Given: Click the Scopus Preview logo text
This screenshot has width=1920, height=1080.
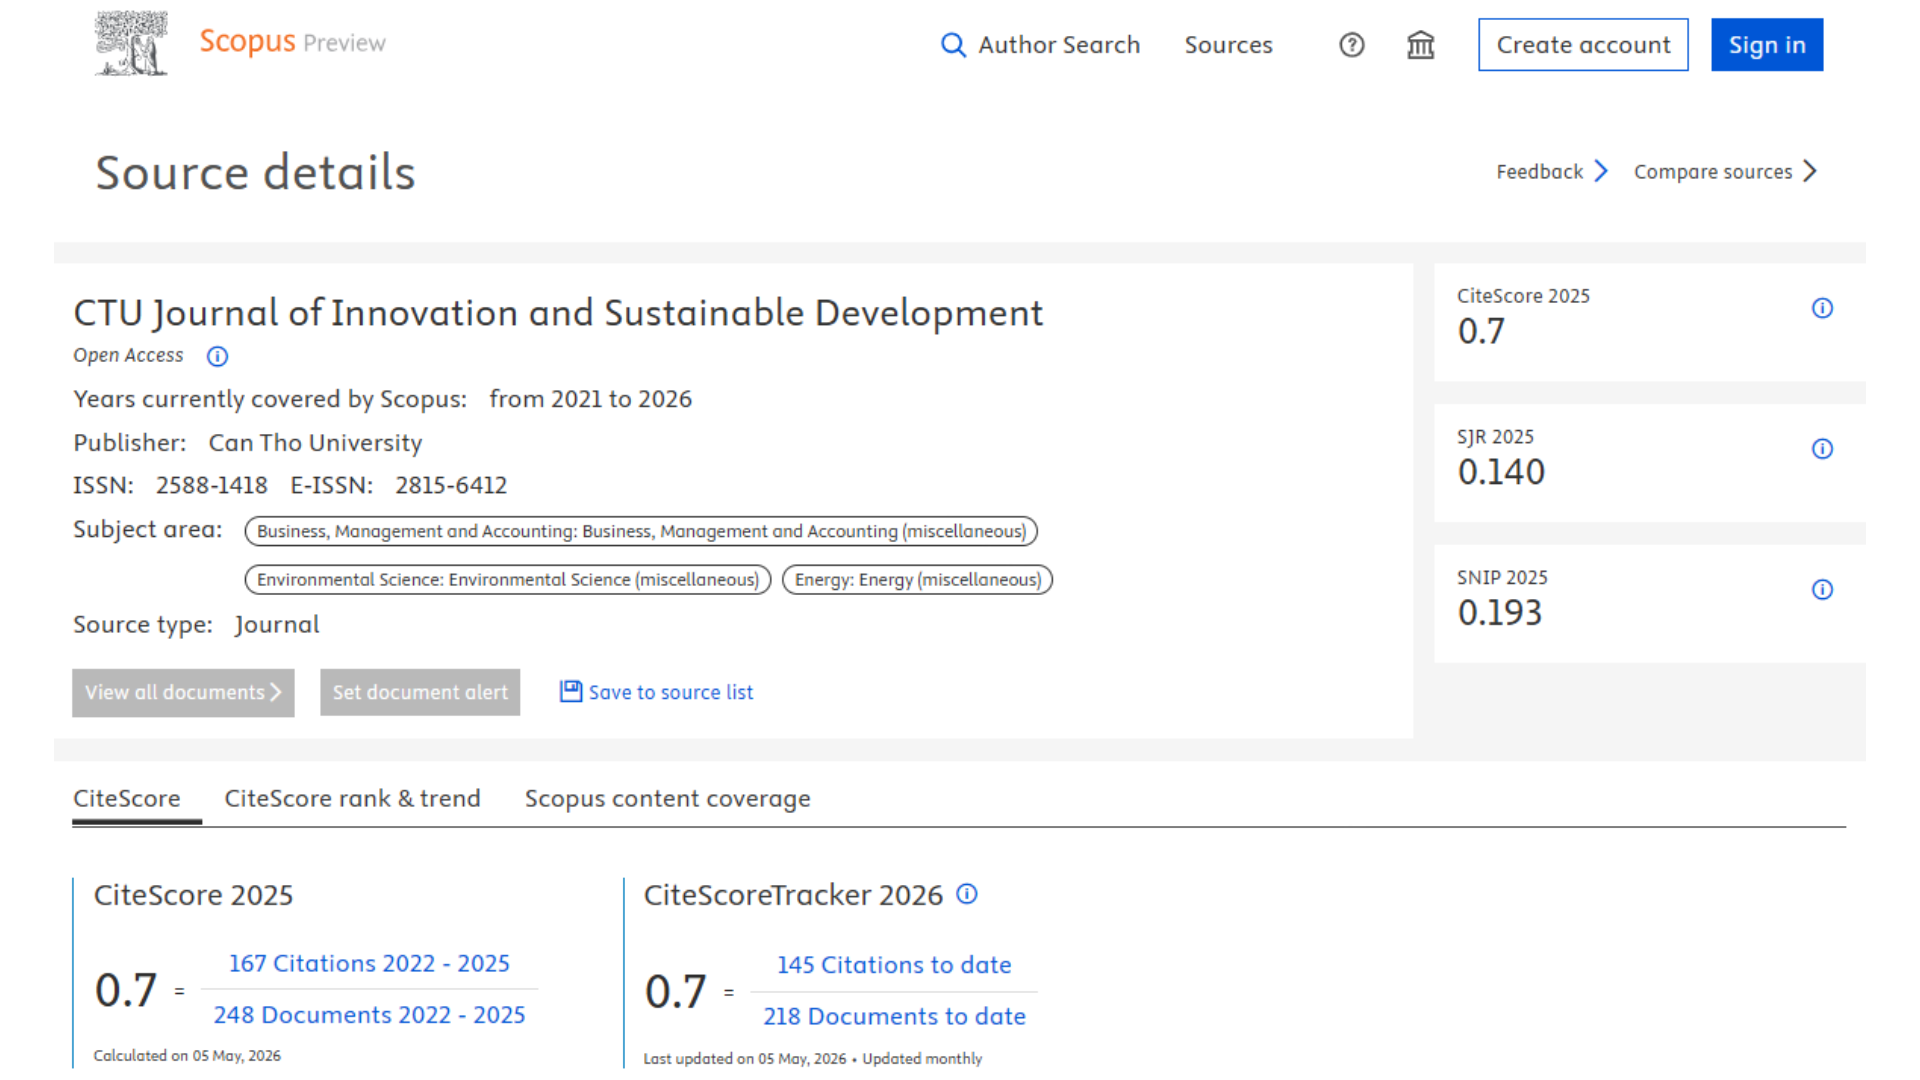Looking at the screenshot, I should 292,42.
